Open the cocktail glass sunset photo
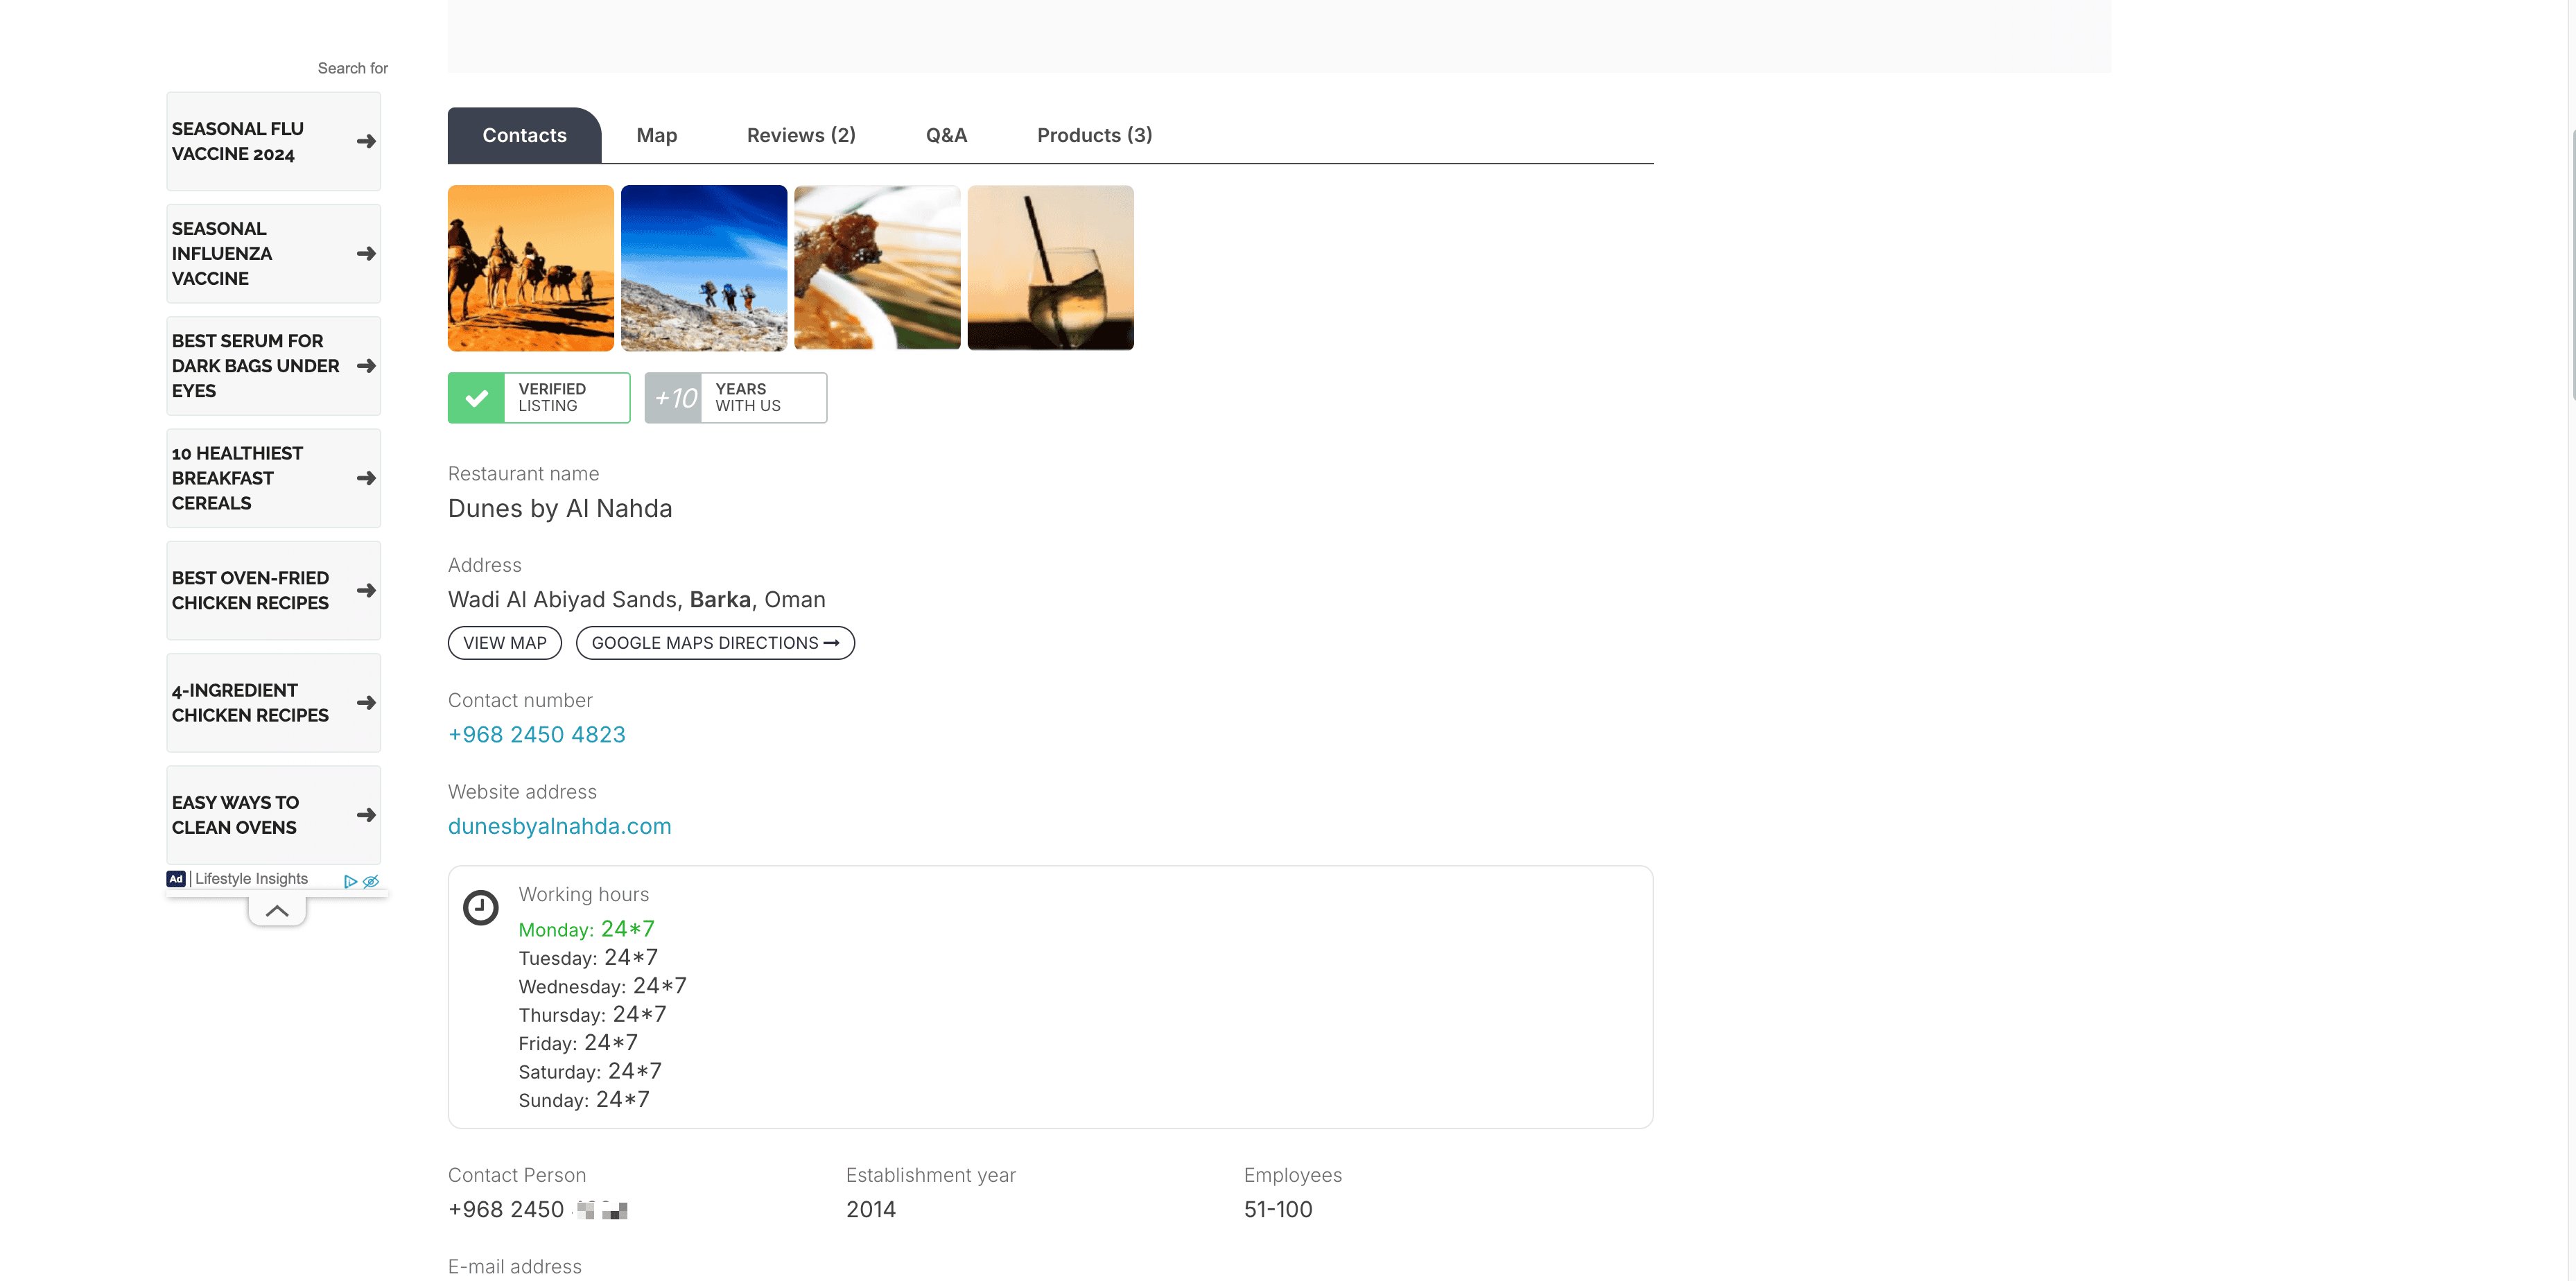Viewport: 2576px width, 1281px height. [x=1050, y=268]
